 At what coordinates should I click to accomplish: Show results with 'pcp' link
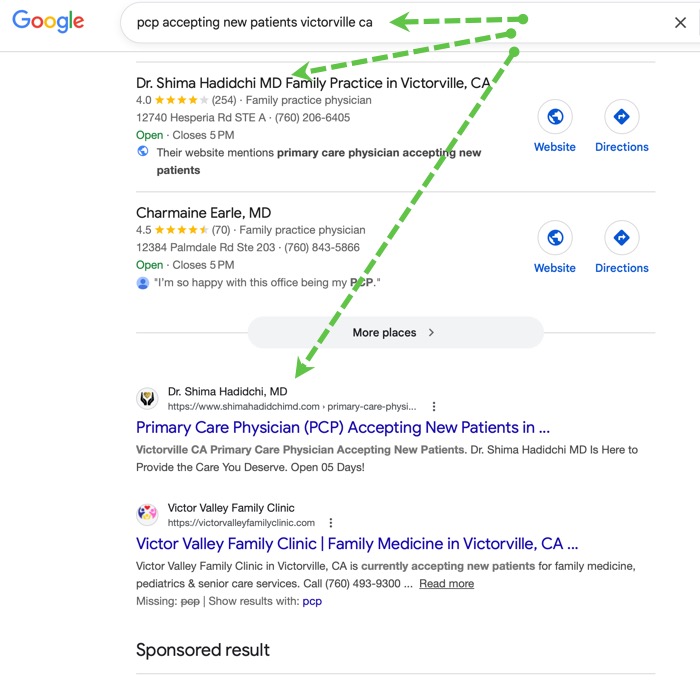tap(312, 601)
